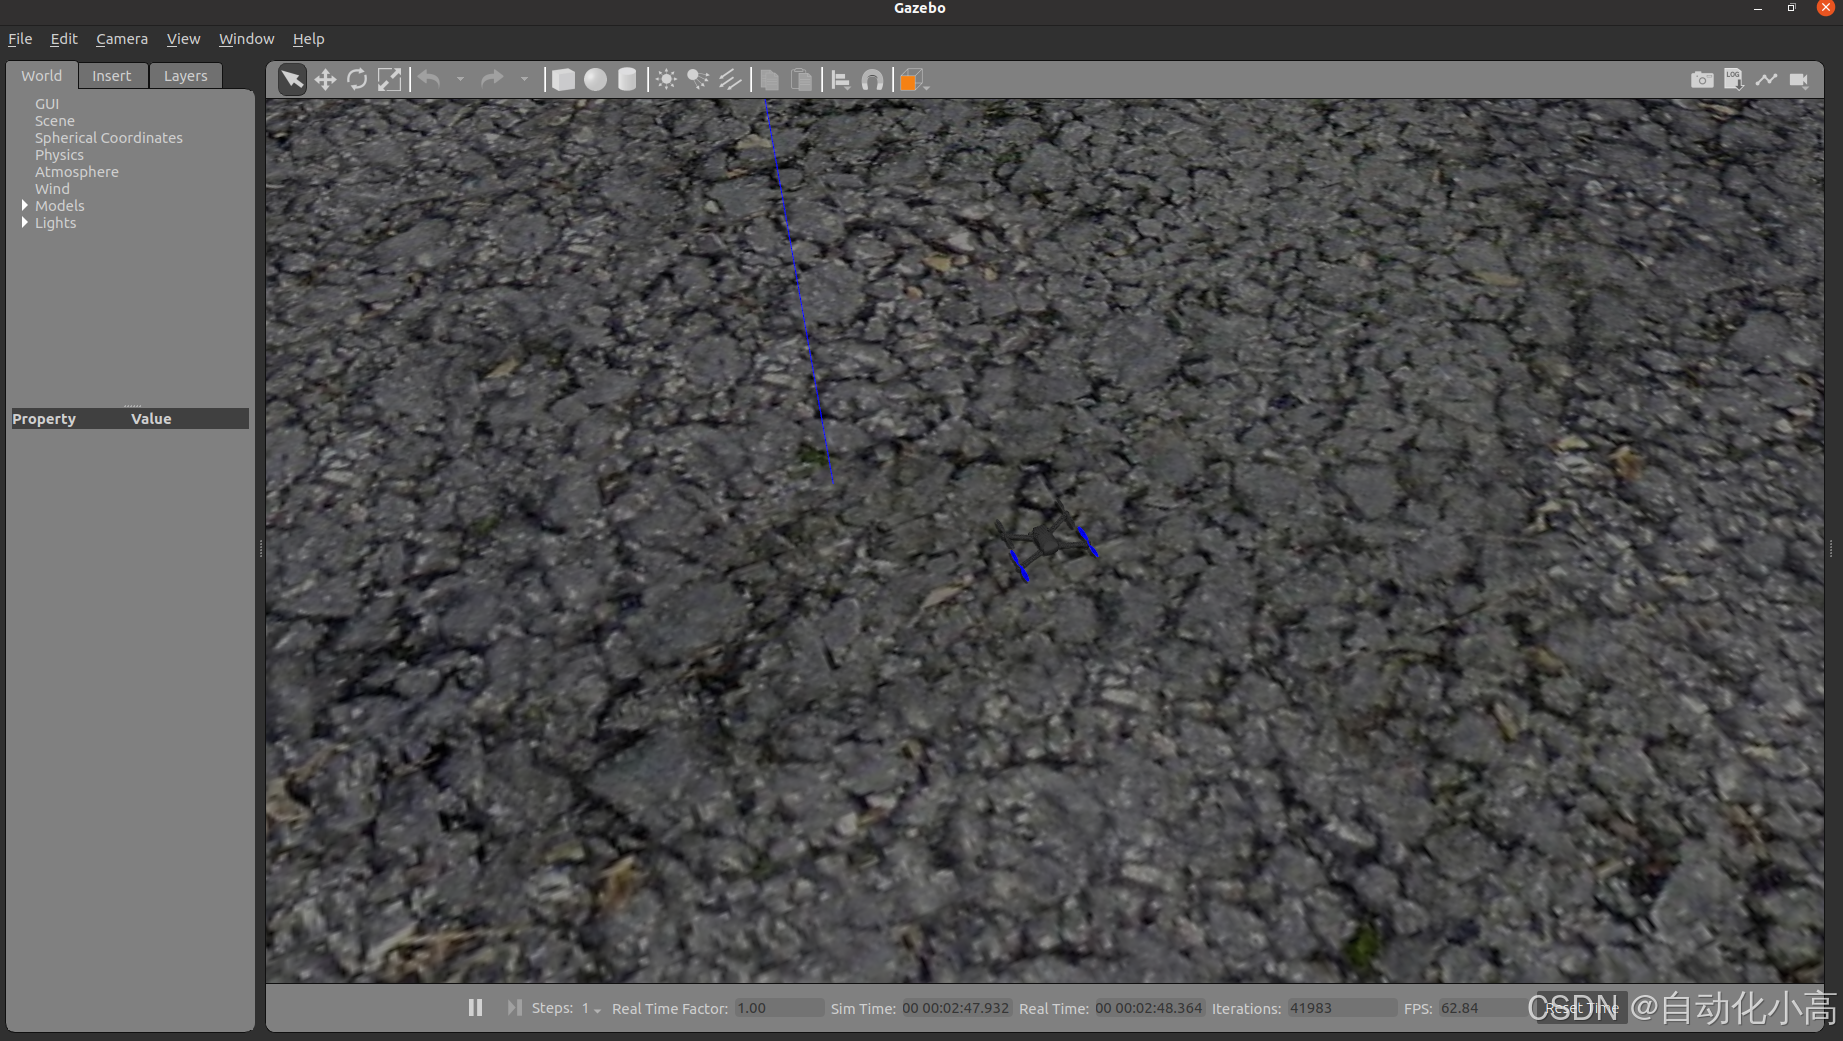Open the redo history dropdown arrow
1843x1041 pixels.
[x=524, y=79]
